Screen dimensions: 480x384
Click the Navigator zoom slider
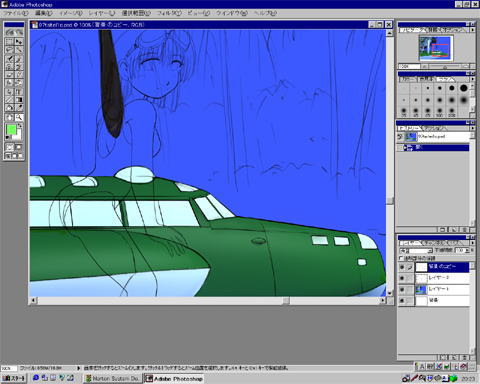pyautogui.click(x=445, y=67)
